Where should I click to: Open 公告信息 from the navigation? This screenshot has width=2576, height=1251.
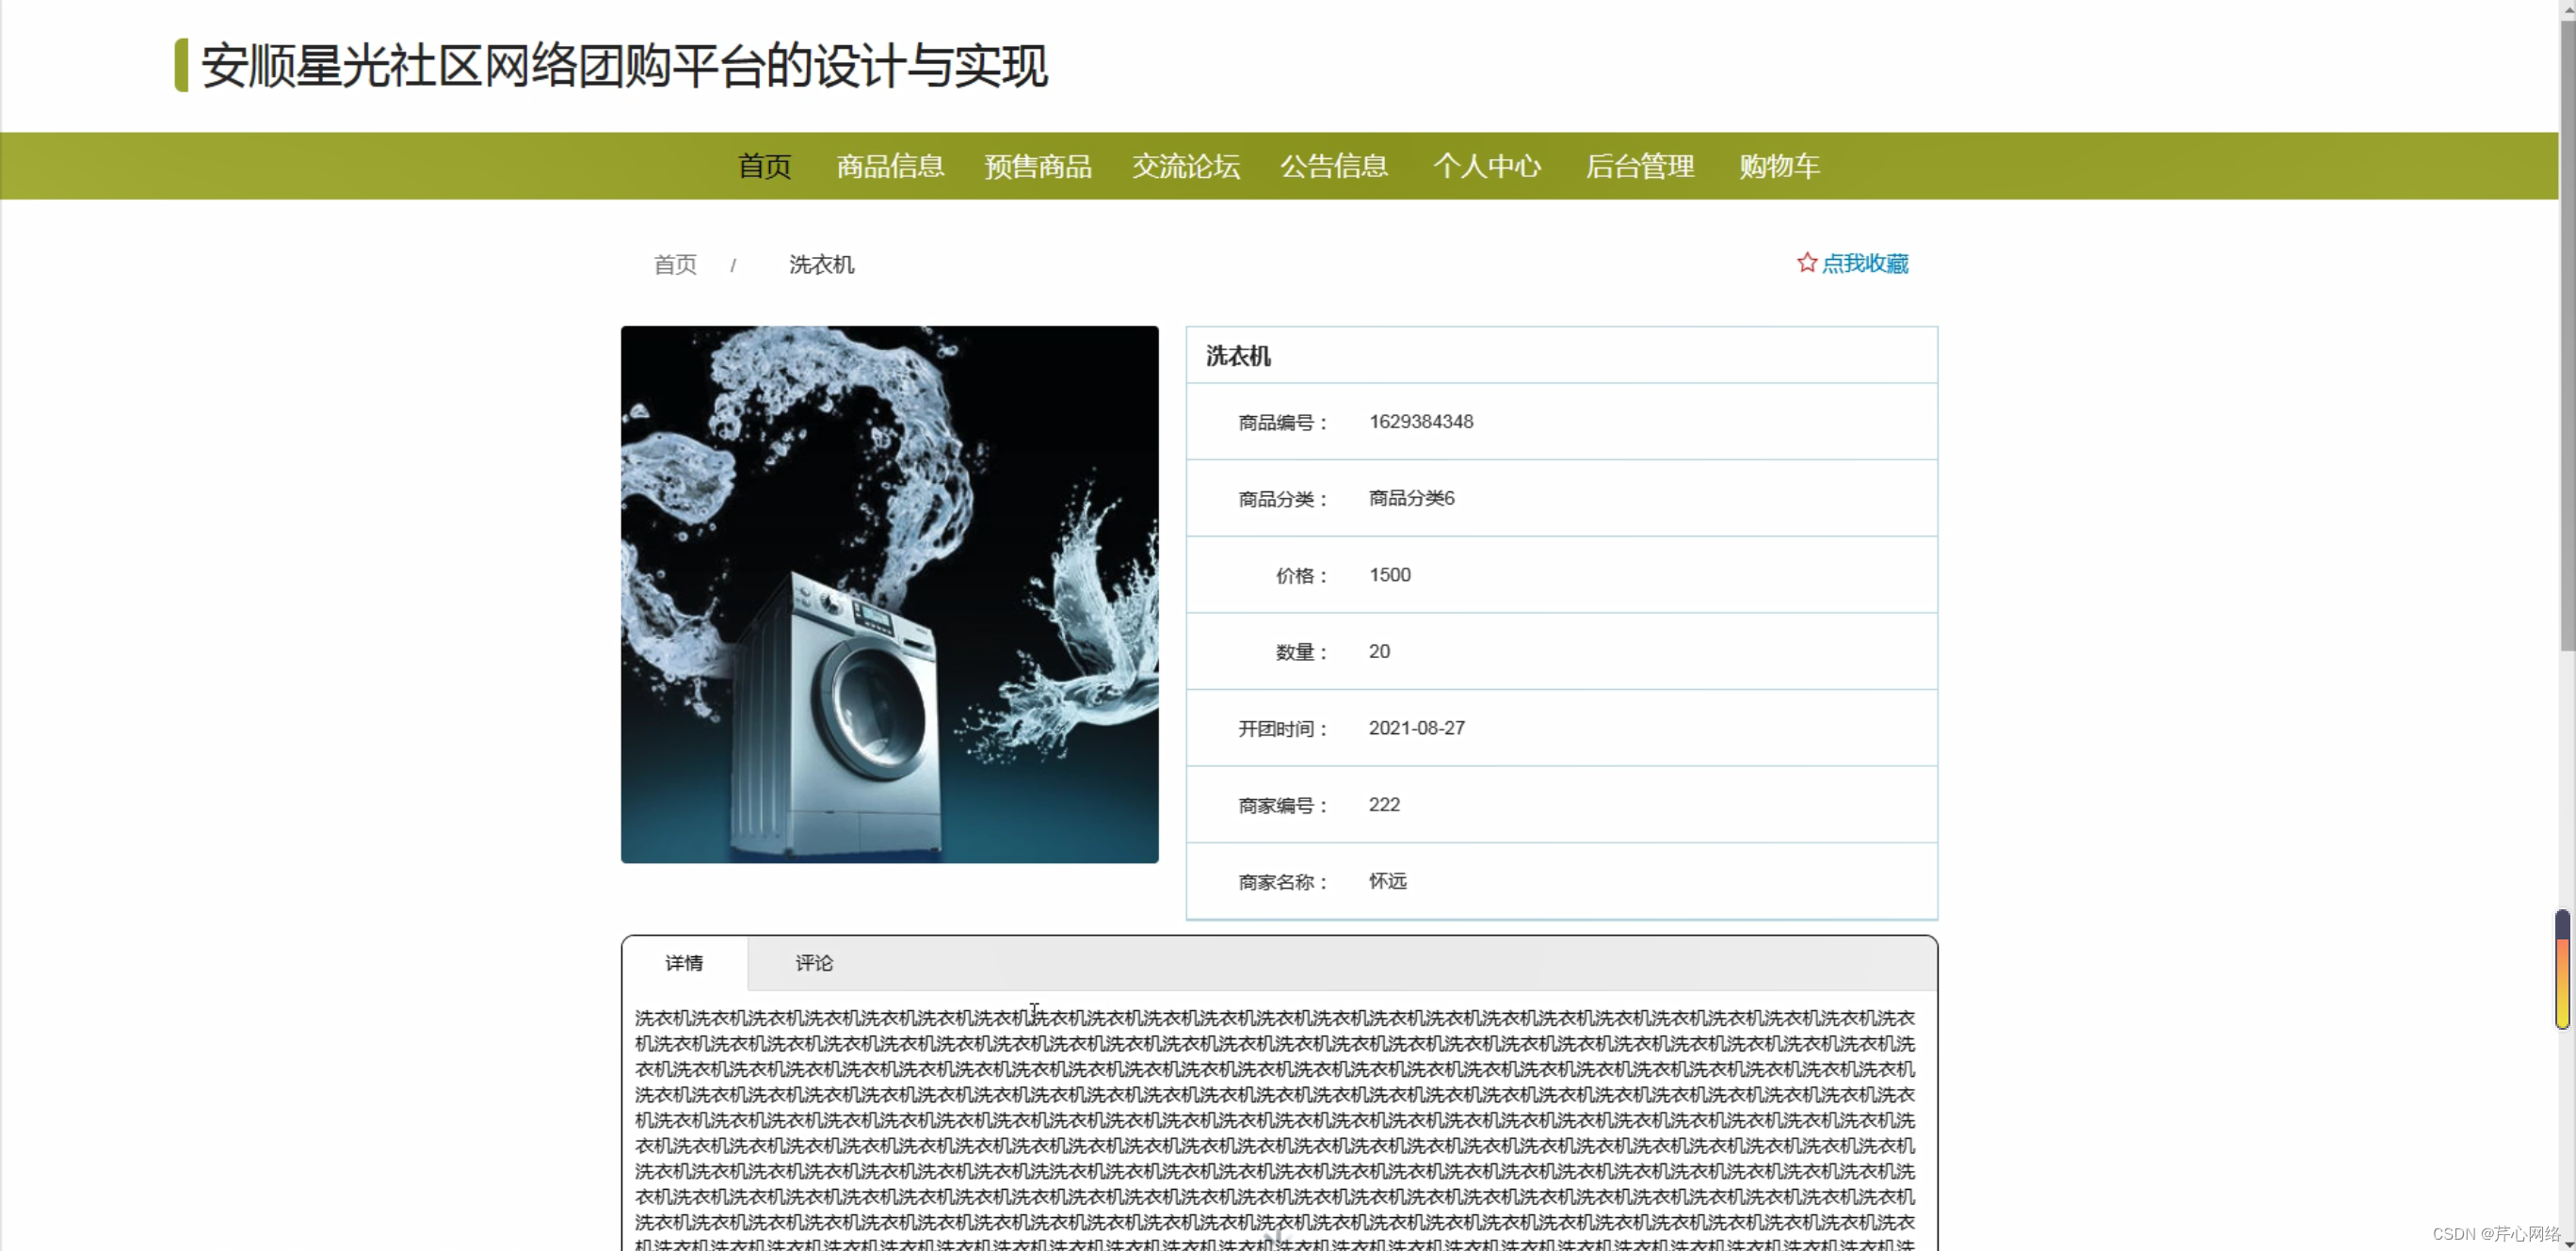click(x=1334, y=166)
